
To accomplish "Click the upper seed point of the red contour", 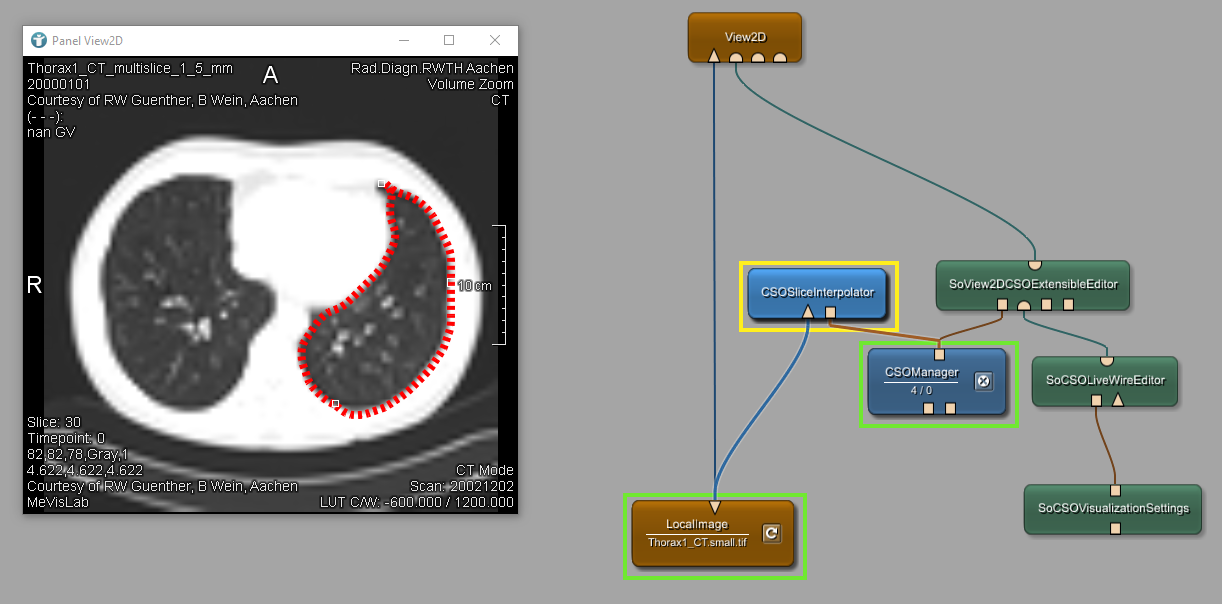I will click(381, 184).
